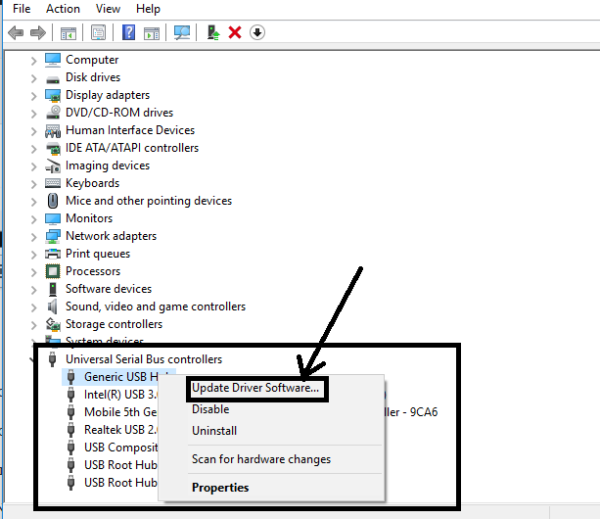Open the Help menu

click(148, 9)
